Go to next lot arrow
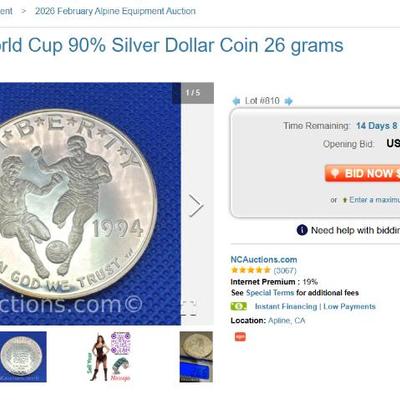 (289, 101)
